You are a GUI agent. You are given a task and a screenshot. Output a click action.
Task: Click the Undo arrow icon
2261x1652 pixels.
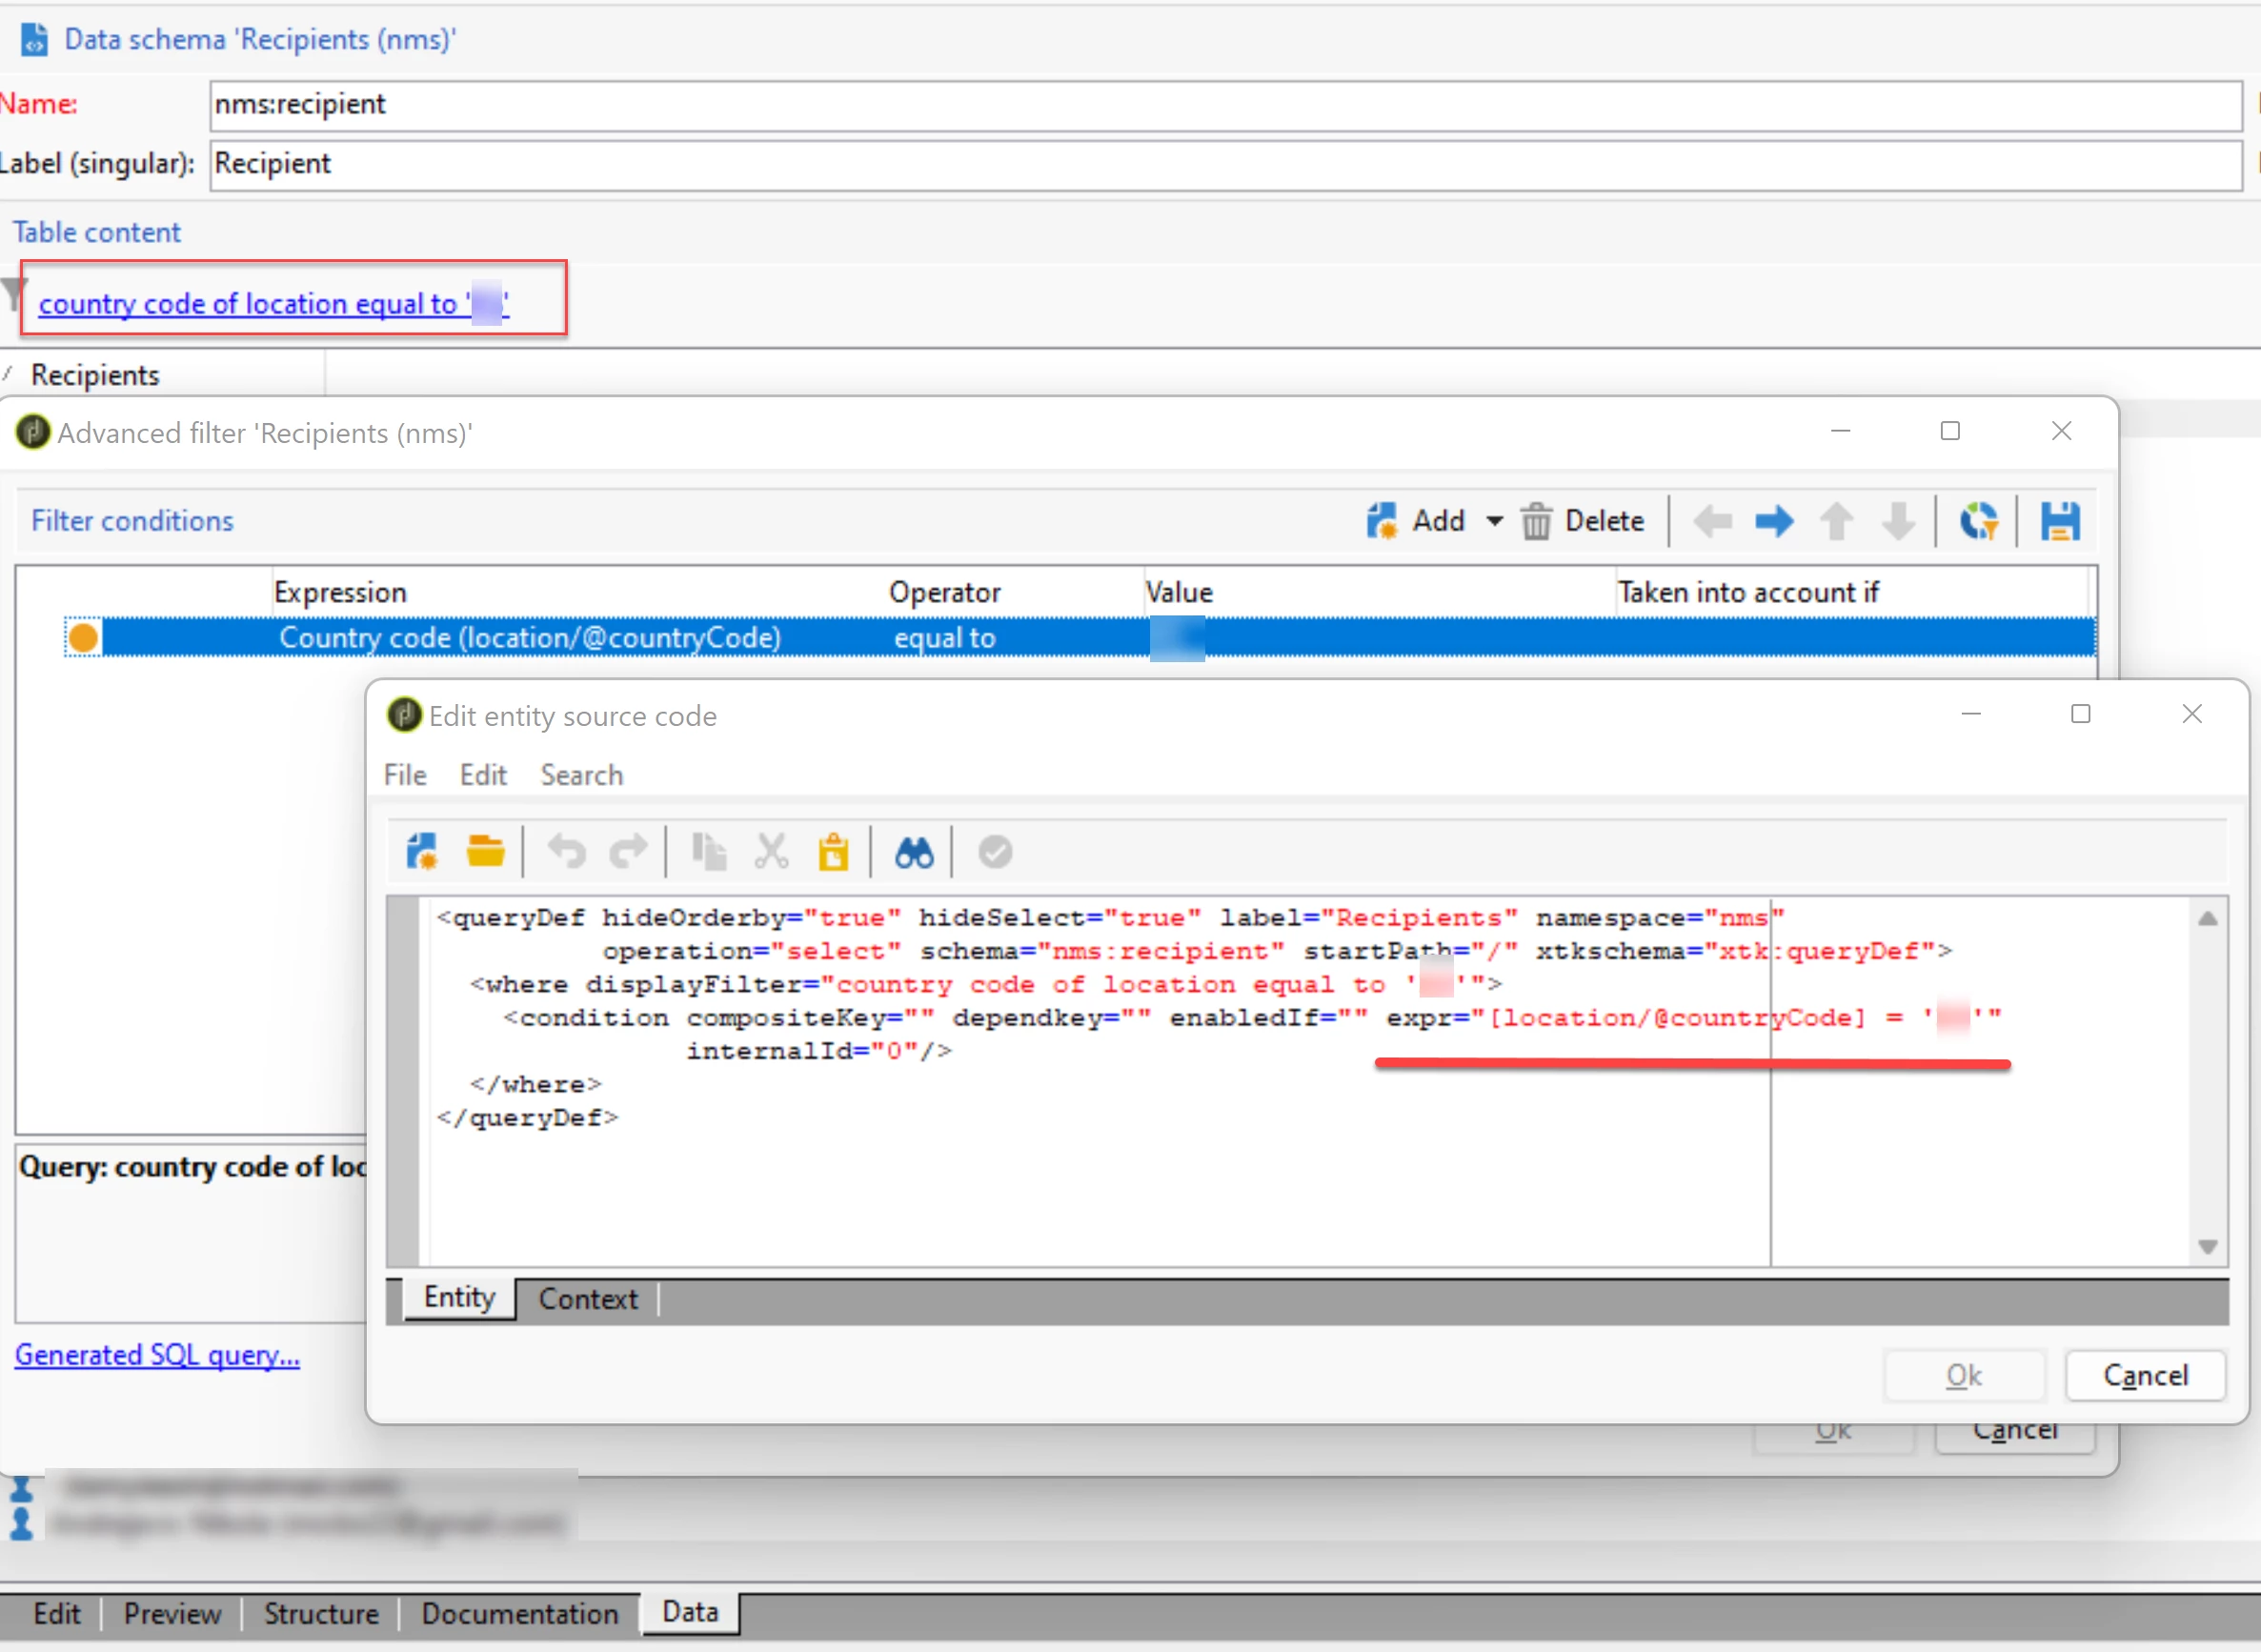point(567,853)
